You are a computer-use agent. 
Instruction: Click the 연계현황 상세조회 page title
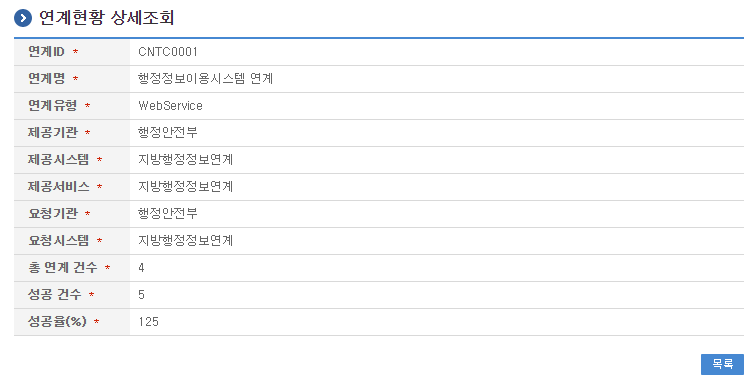coord(106,18)
